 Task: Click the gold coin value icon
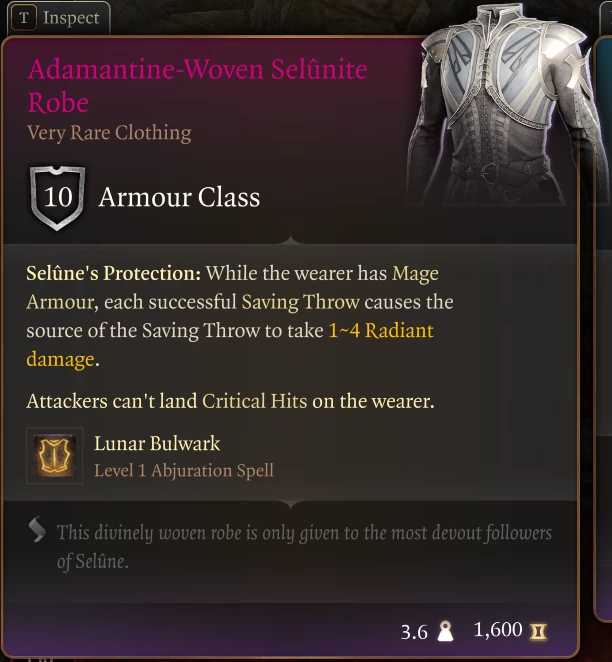[538, 632]
